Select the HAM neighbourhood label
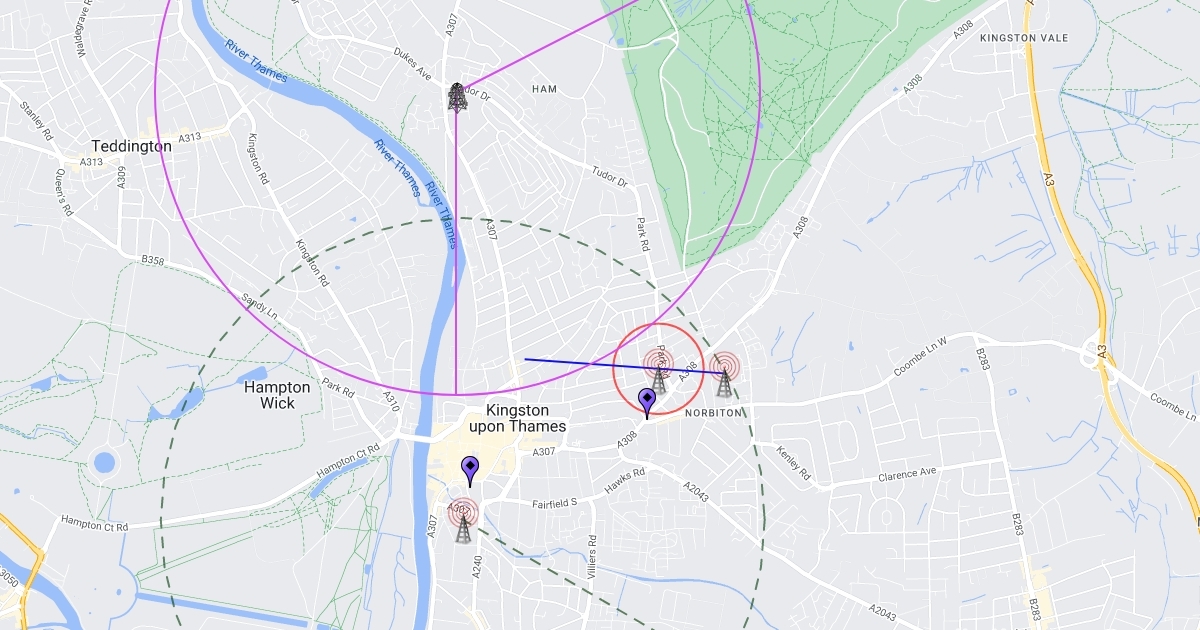This screenshot has width=1200, height=630. [544, 89]
